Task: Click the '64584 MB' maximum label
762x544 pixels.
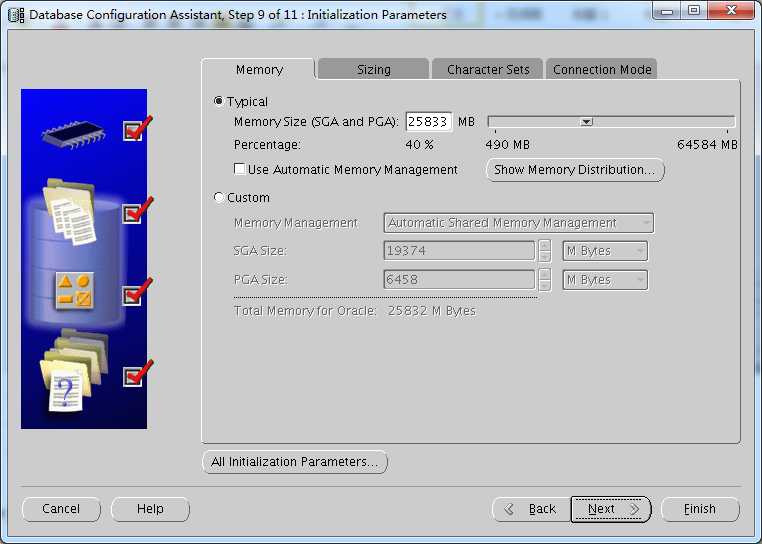Action: [x=707, y=144]
